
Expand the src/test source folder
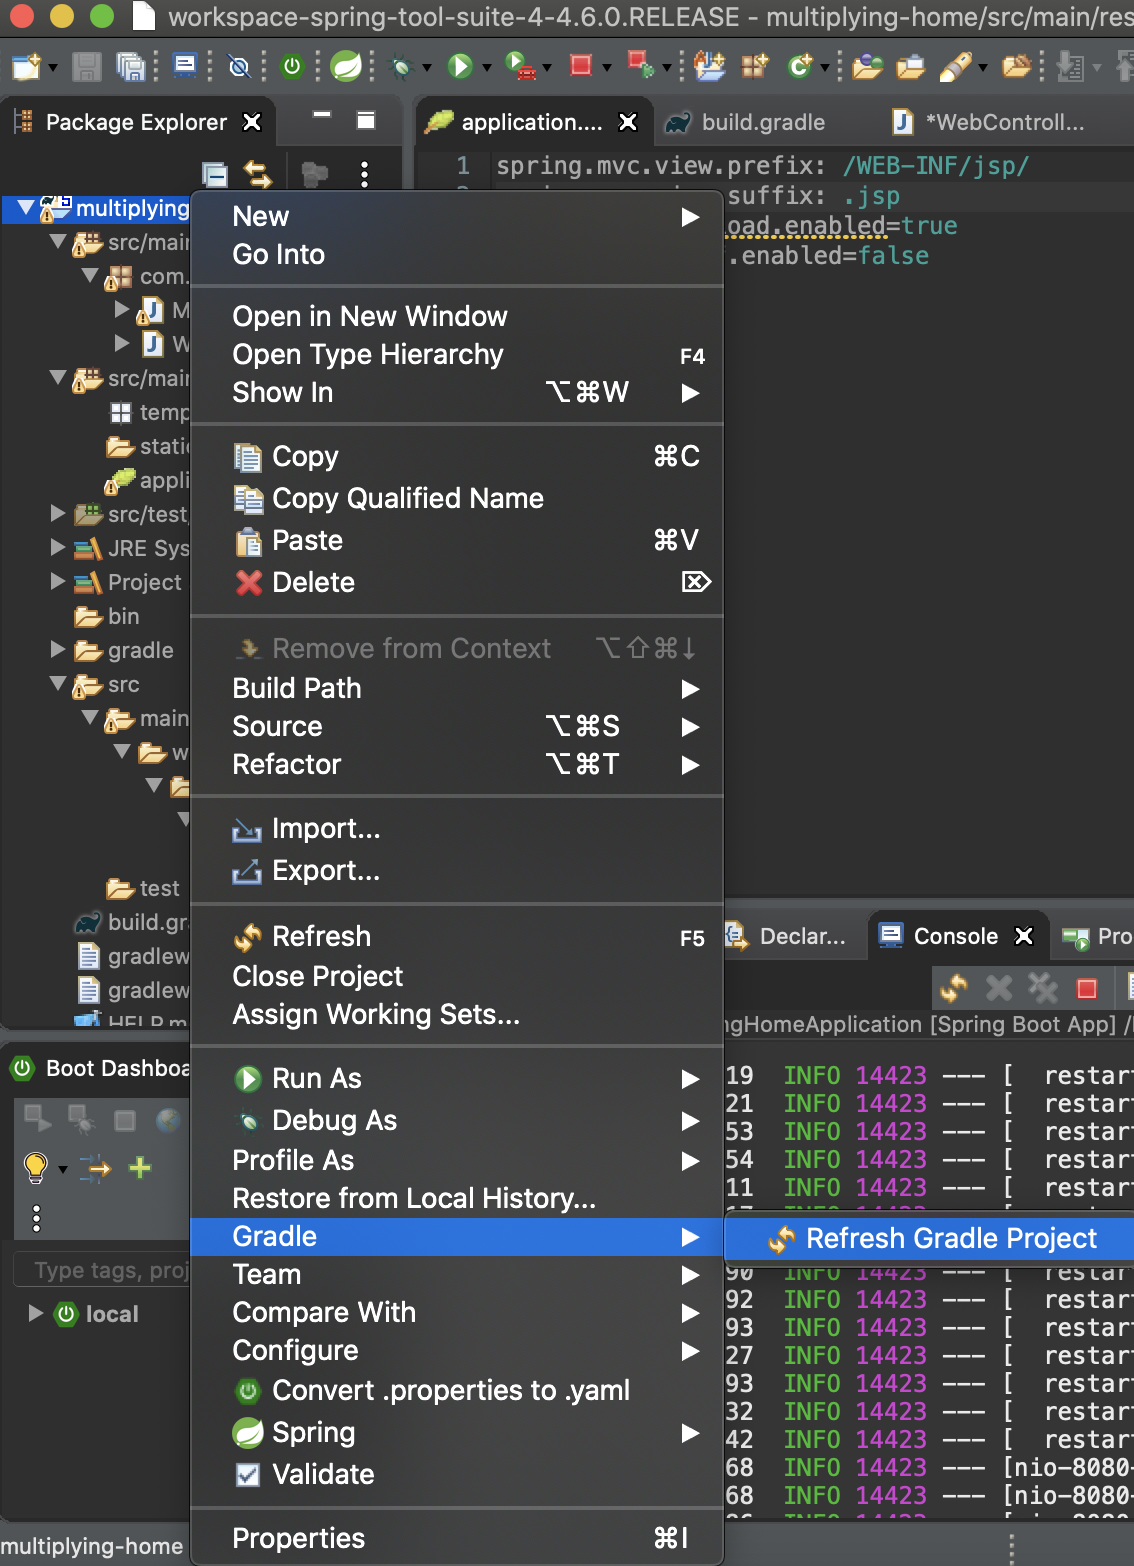(59, 513)
